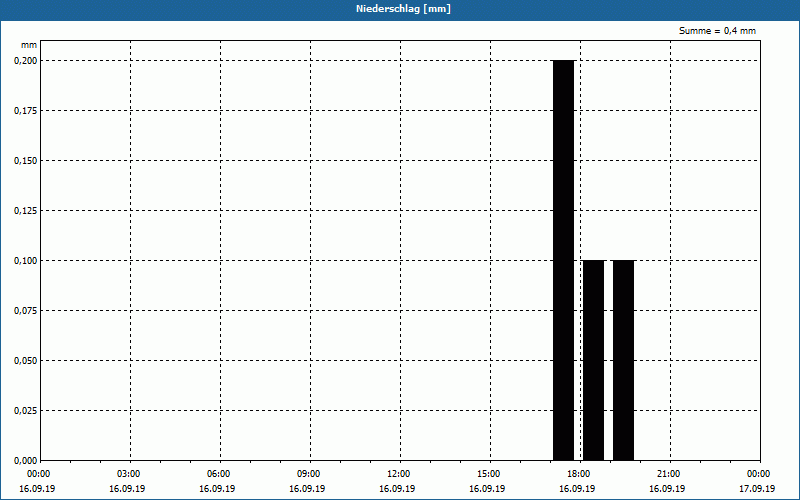Click the 0,000 y-axis label
This screenshot has height=500, width=800.
point(26,461)
